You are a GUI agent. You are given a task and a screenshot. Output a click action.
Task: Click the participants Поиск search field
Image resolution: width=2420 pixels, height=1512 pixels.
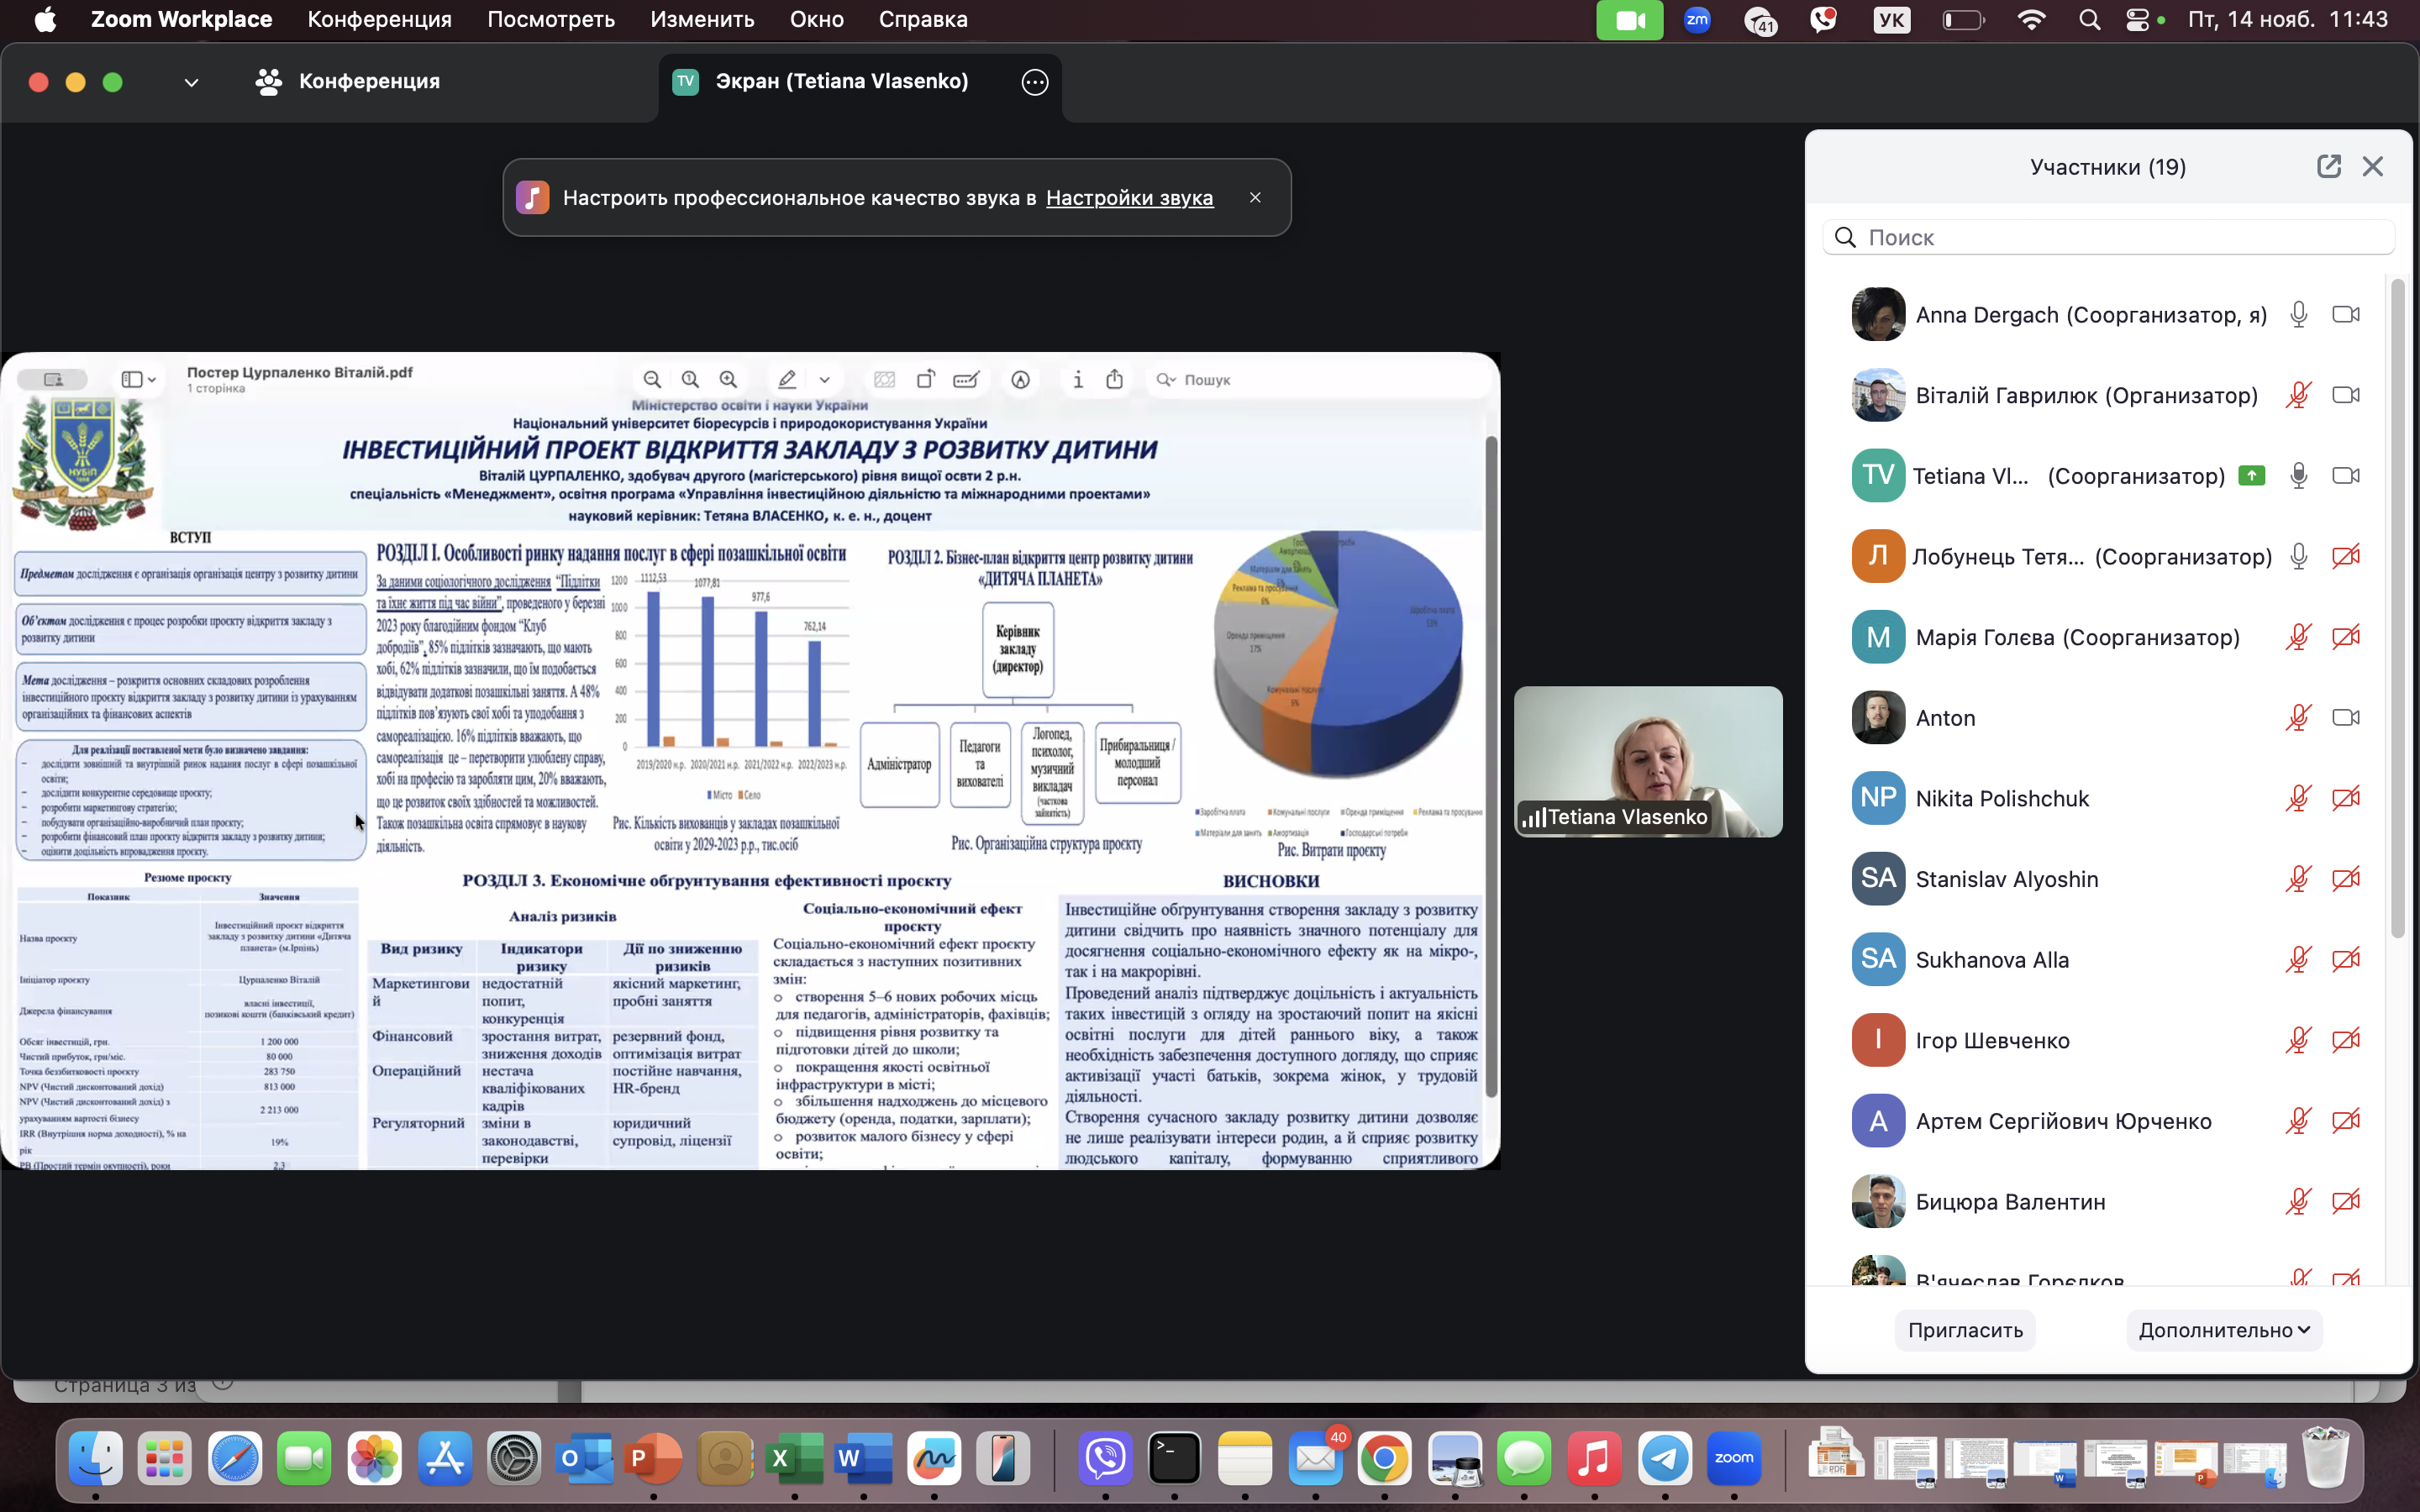[x=2110, y=237]
